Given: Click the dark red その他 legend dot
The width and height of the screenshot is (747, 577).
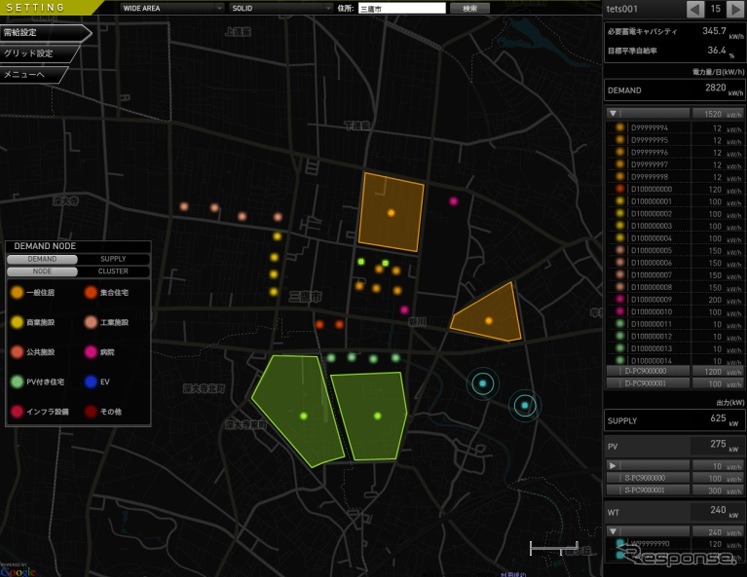Looking at the screenshot, I should [x=91, y=412].
